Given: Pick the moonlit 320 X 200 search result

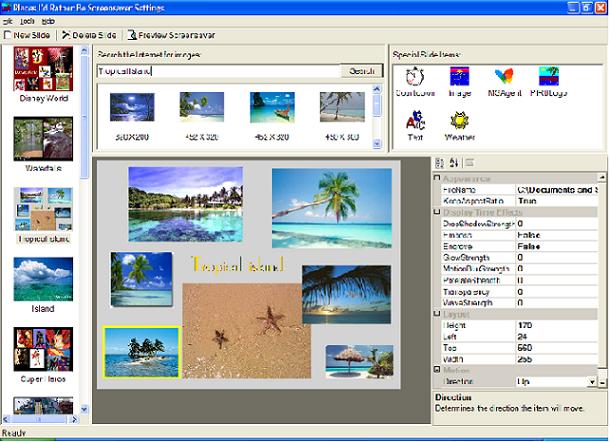Looking at the screenshot, I should pyautogui.click(x=132, y=107).
